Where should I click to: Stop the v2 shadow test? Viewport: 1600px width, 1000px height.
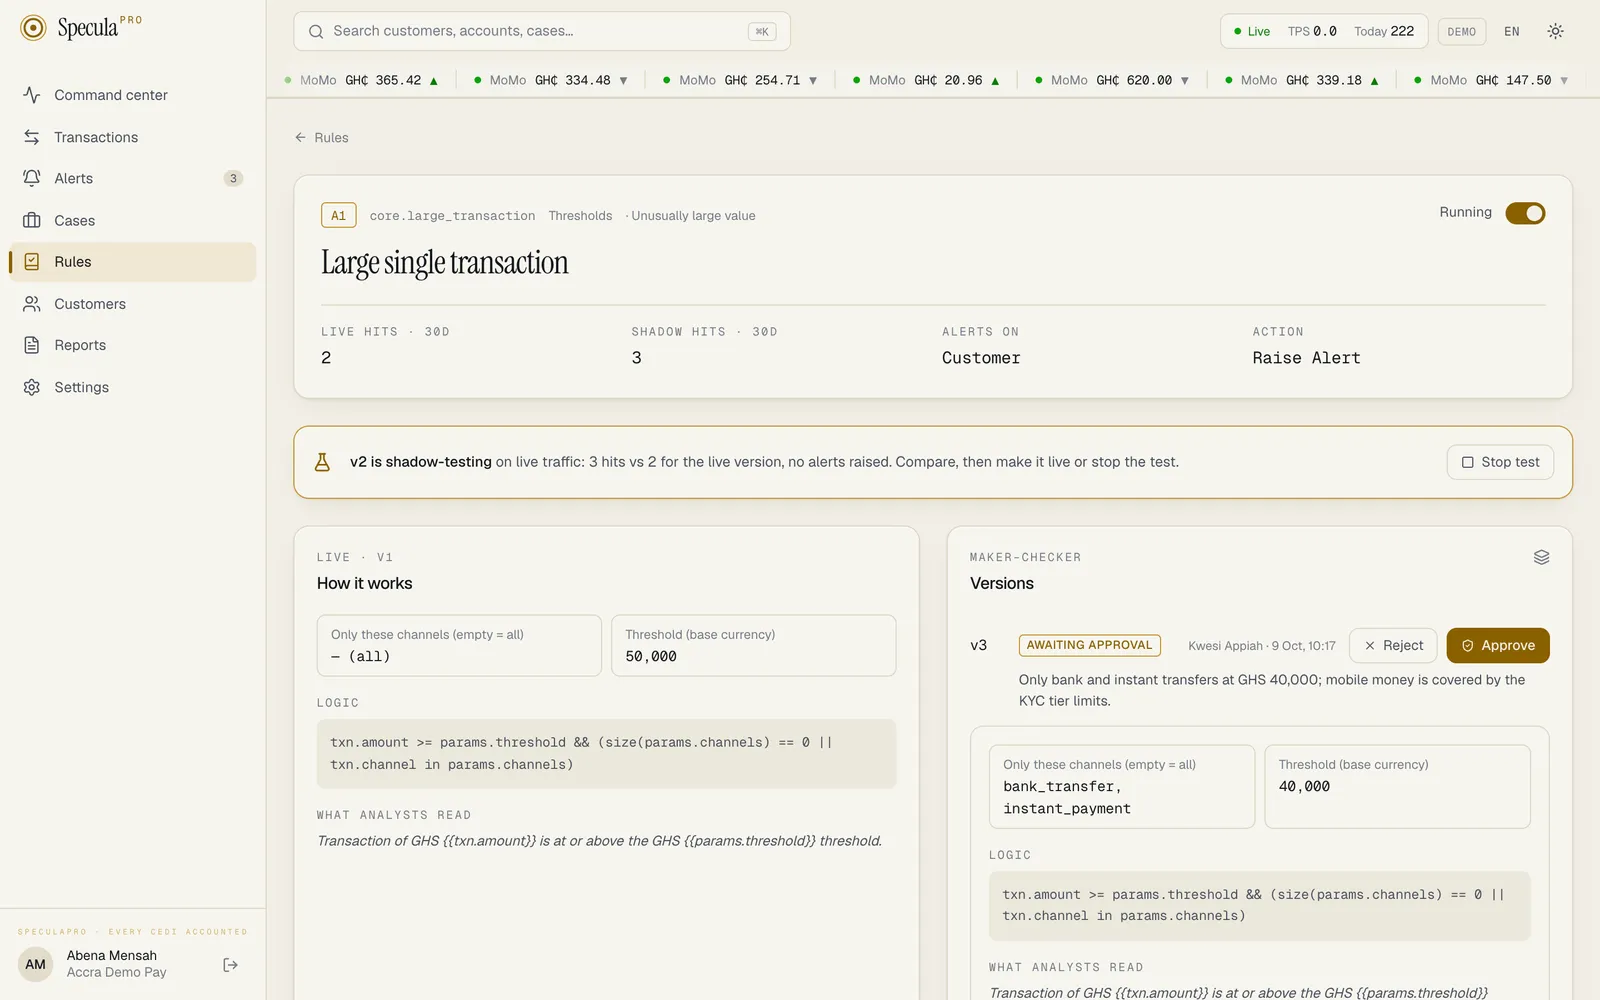tap(1500, 462)
